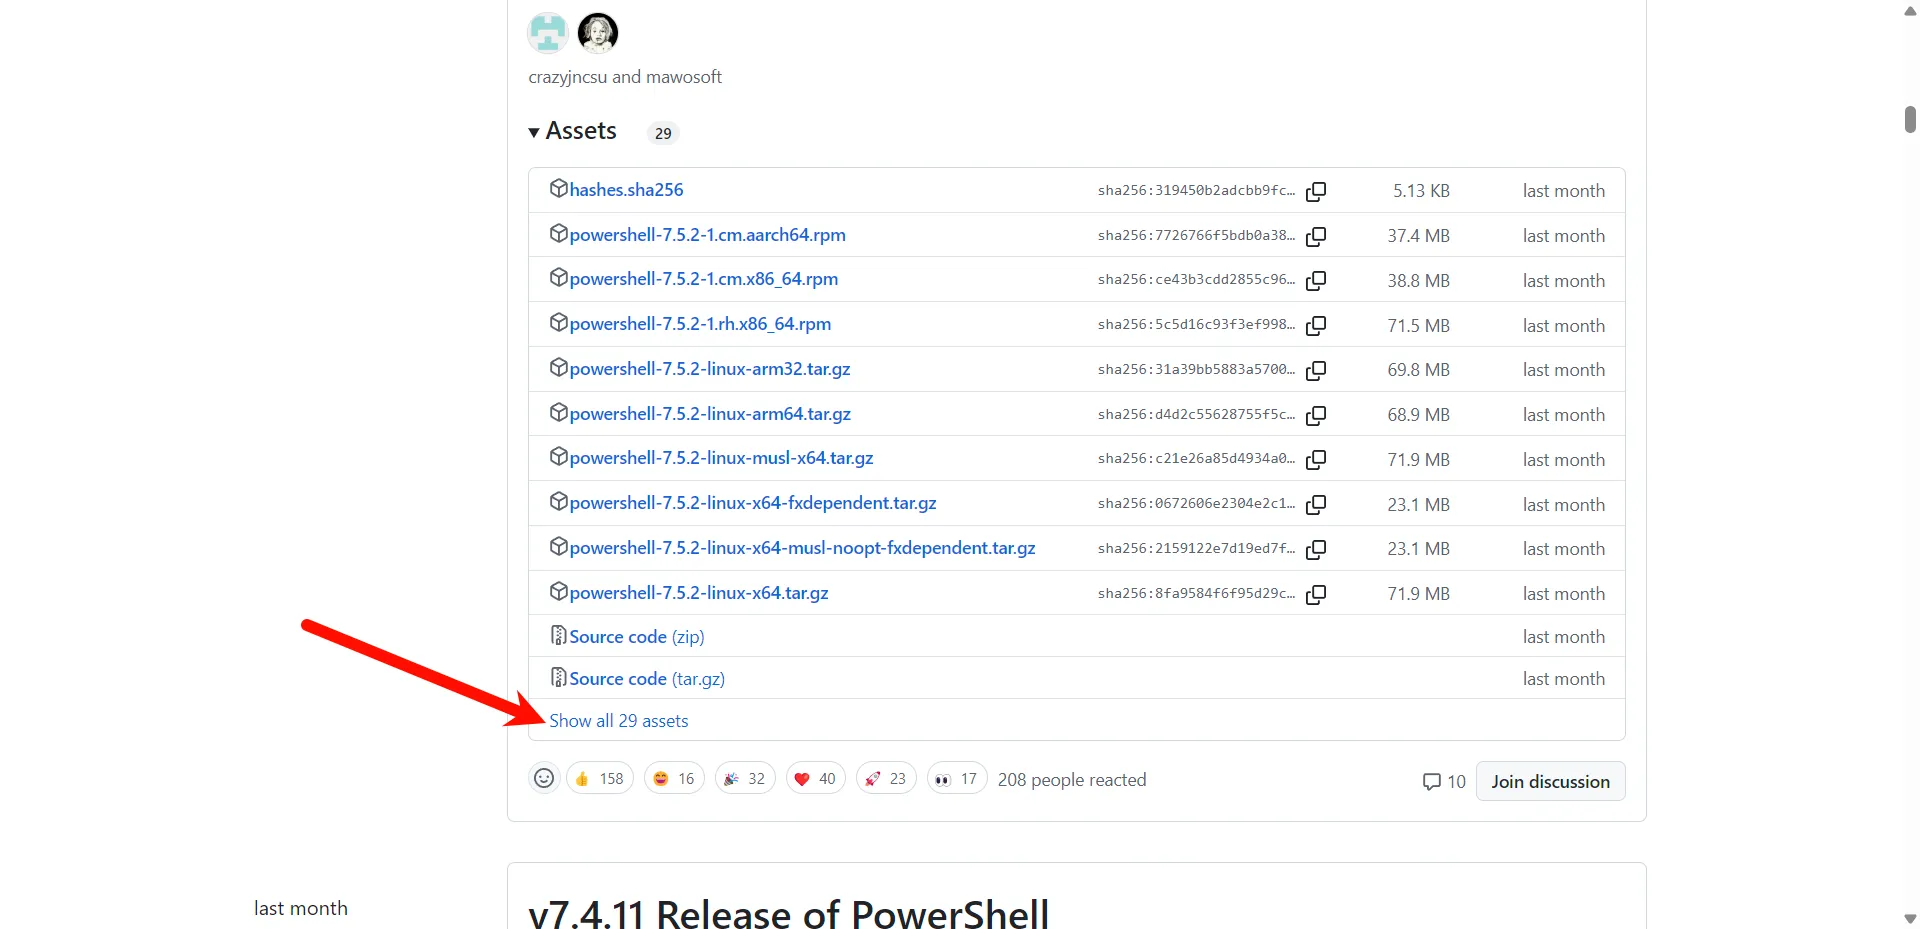Copy hash of powershell-7.5.2-linux-arm32.tar.gz
The image size is (1920, 929).
click(1316, 370)
